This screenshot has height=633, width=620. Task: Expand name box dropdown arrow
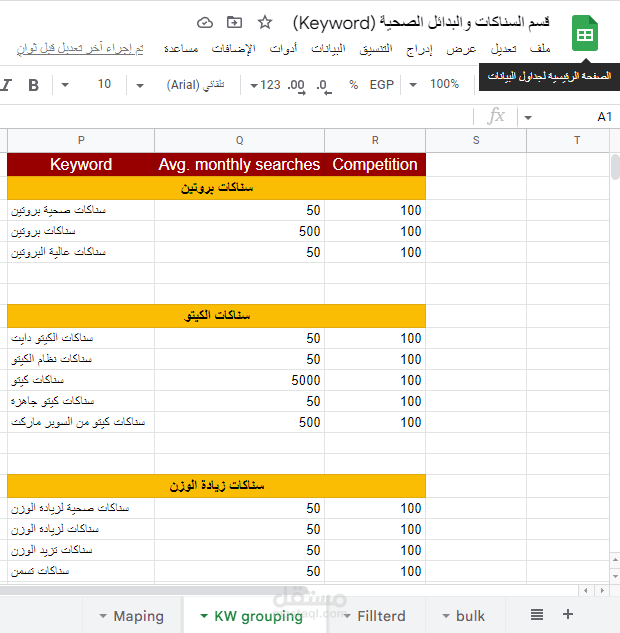coord(528,117)
